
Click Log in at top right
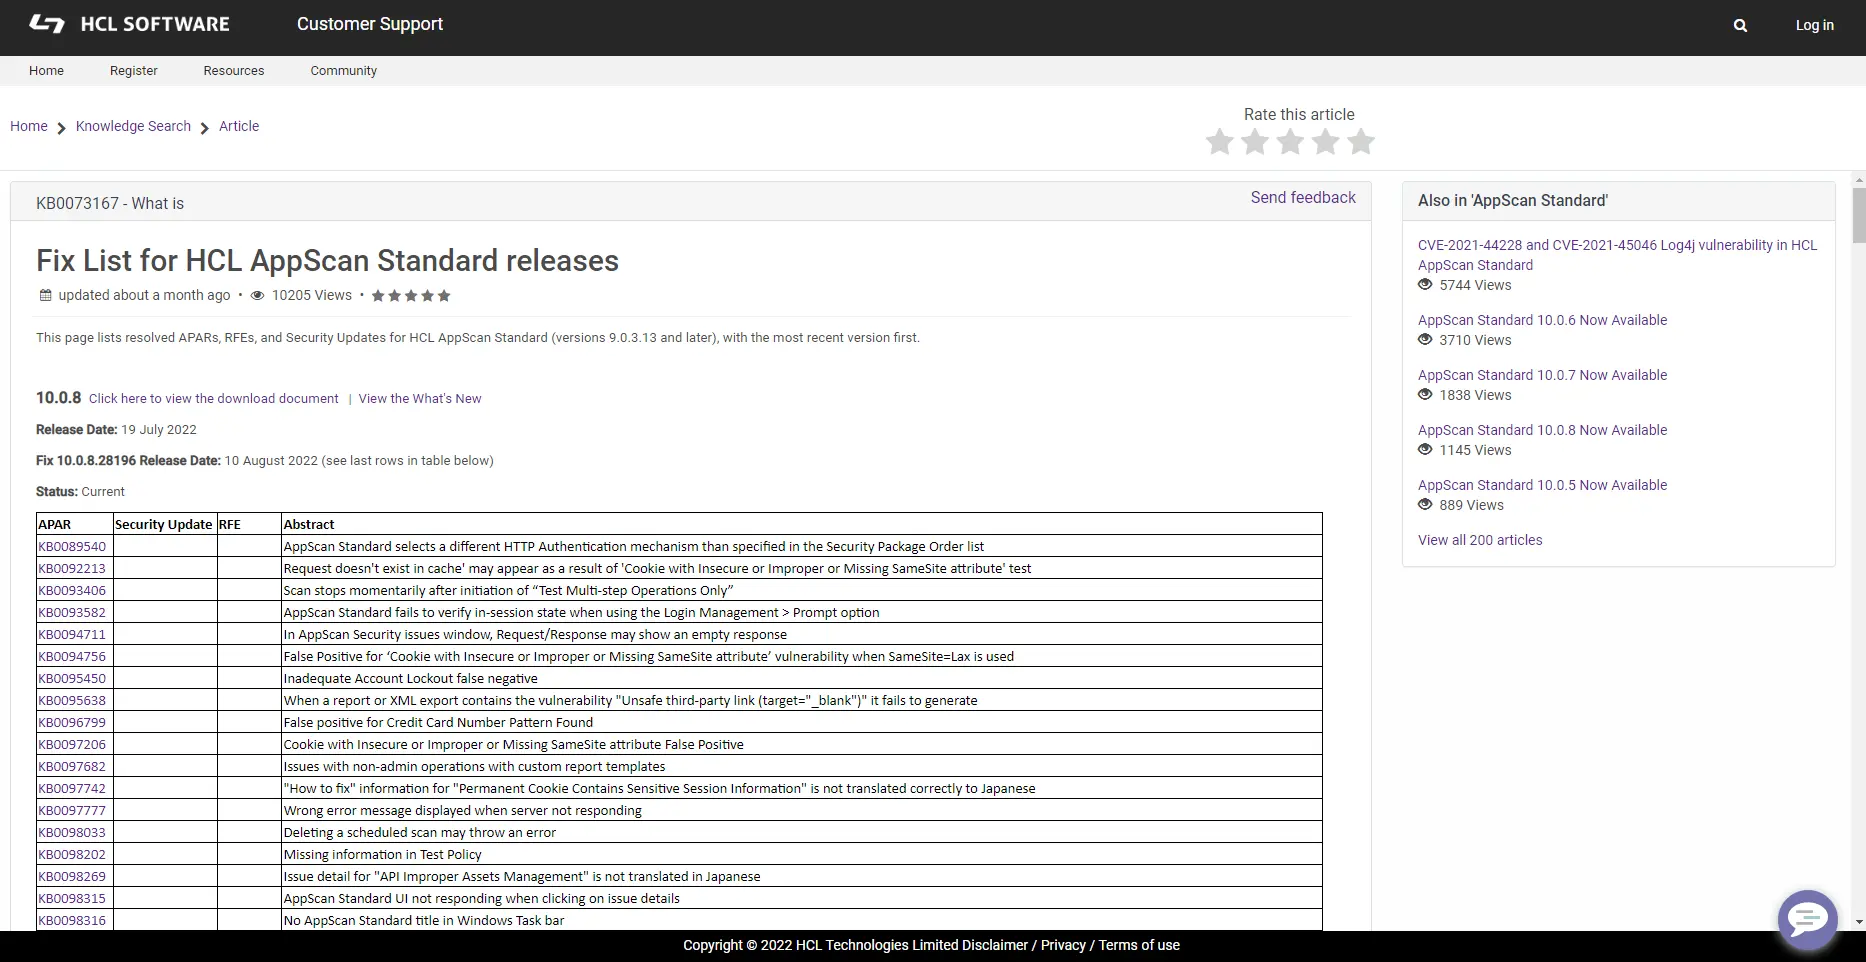tap(1814, 26)
